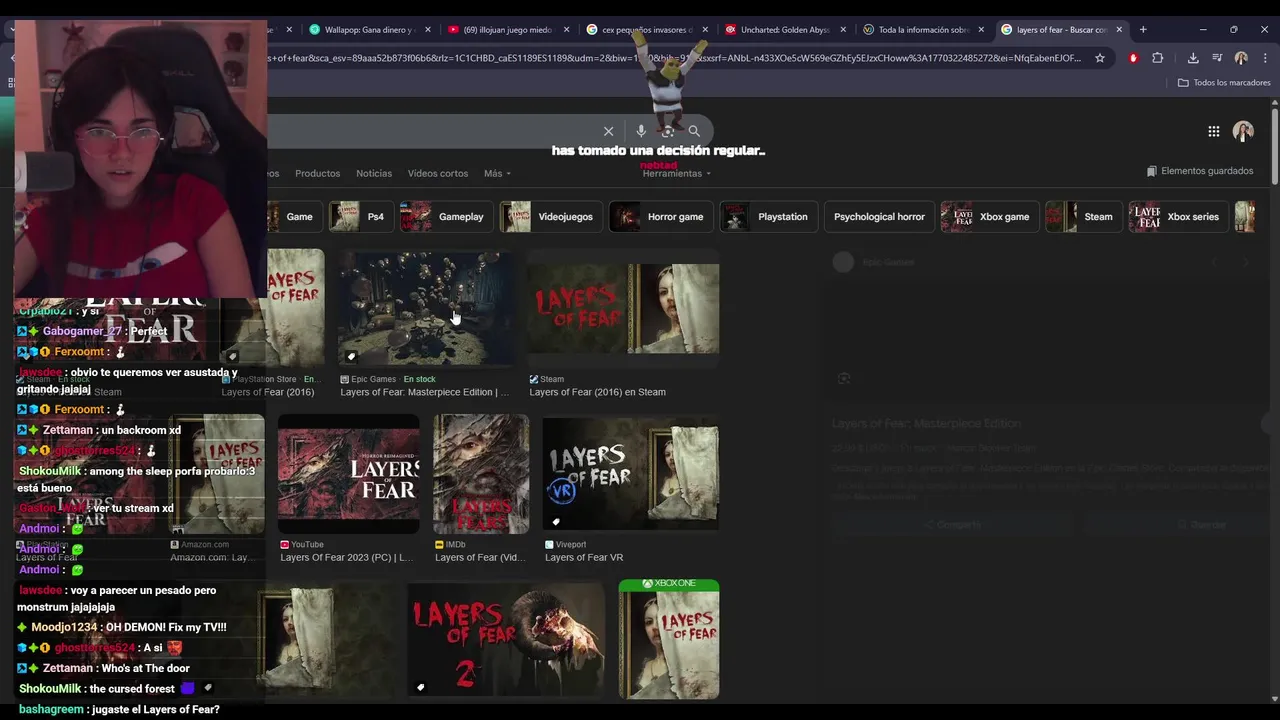The width and height of the screenshot is (1280, 720).
Task: Clear the Google search box text
Action: [x=608, y=131]
